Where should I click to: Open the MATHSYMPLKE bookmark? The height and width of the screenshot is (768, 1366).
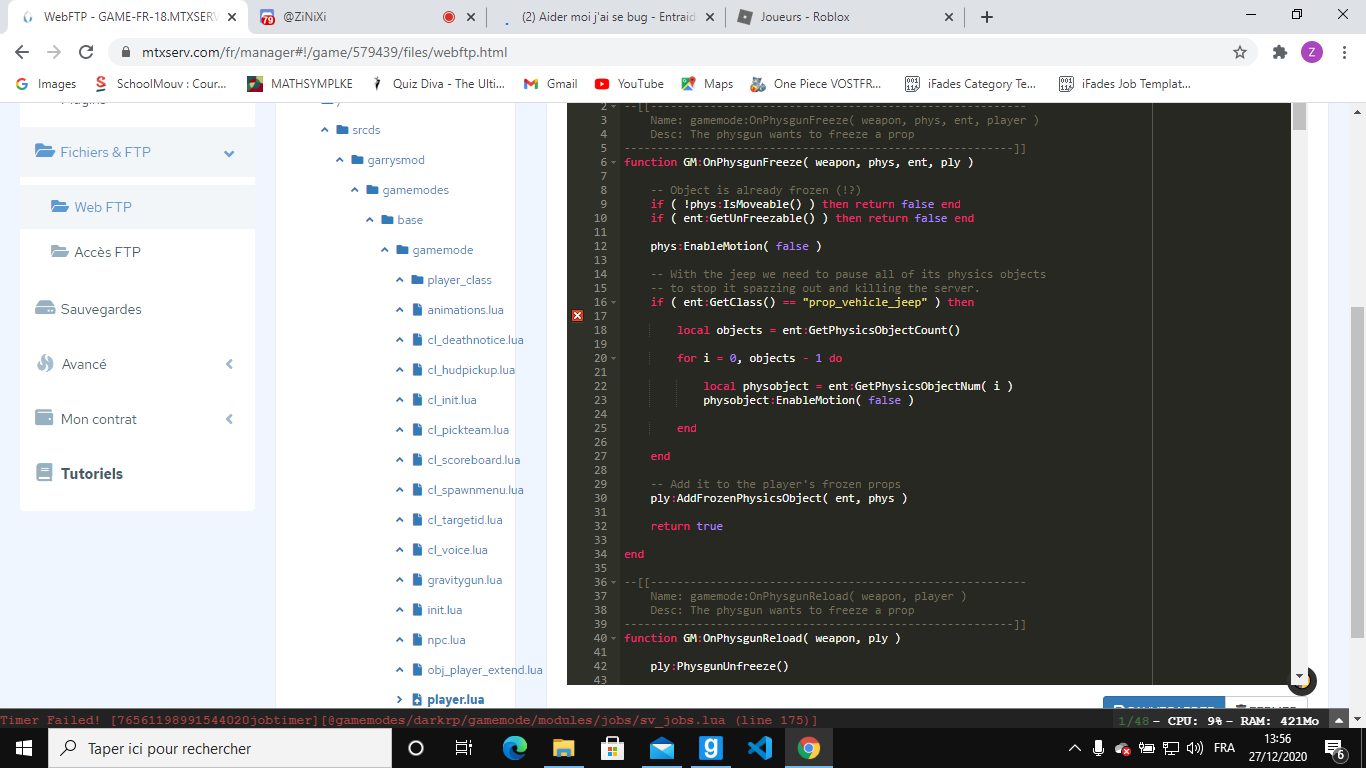tap(300, 84)
